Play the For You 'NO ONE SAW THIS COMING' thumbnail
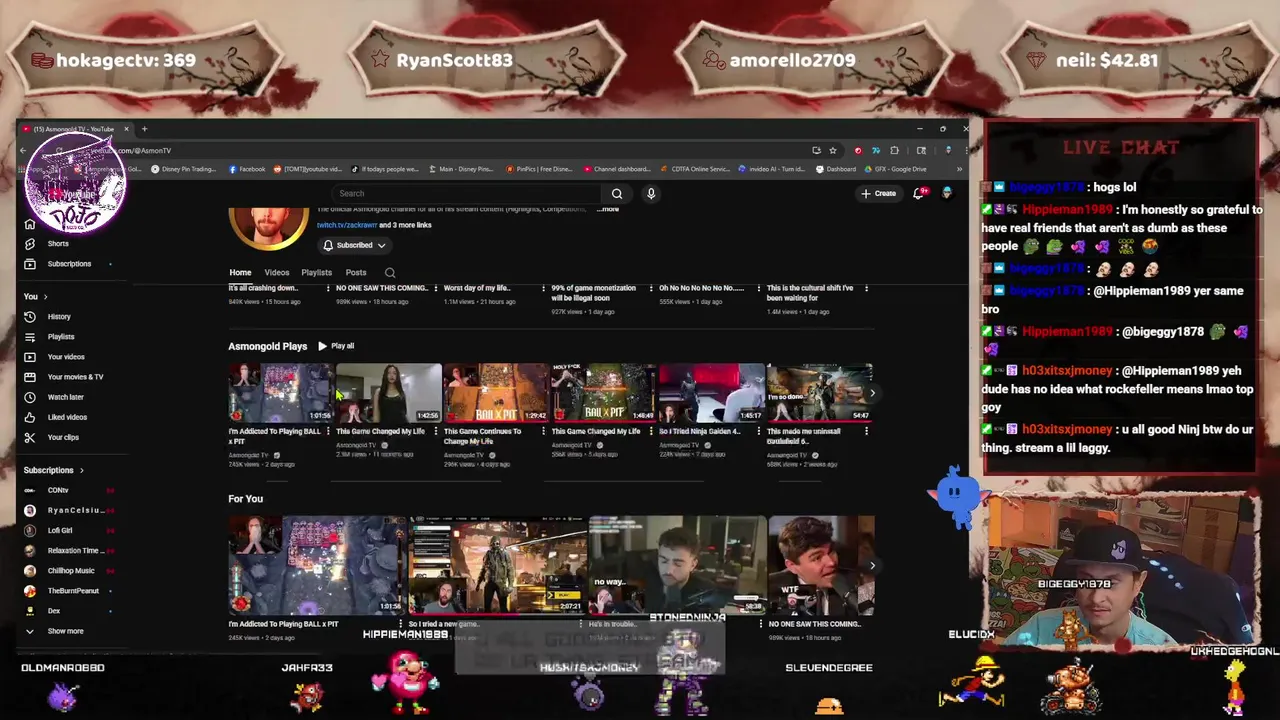The height and width of the screenshot is (720, 1280). pyautogui.click(x=821, y=566)
